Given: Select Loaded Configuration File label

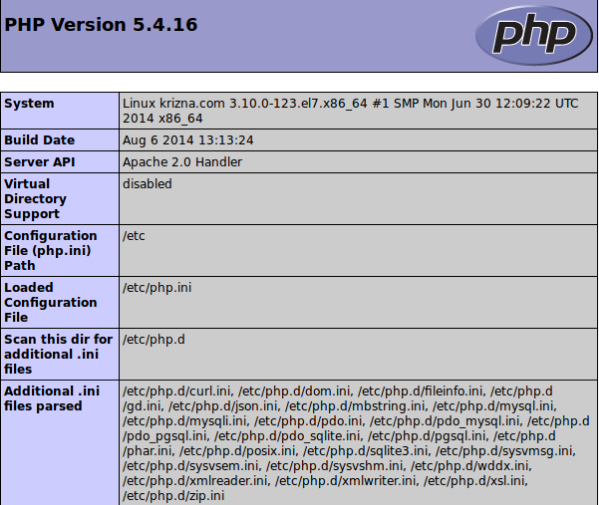Looking at the screenshot, I should pyautogui.click(x=60, y=302).
